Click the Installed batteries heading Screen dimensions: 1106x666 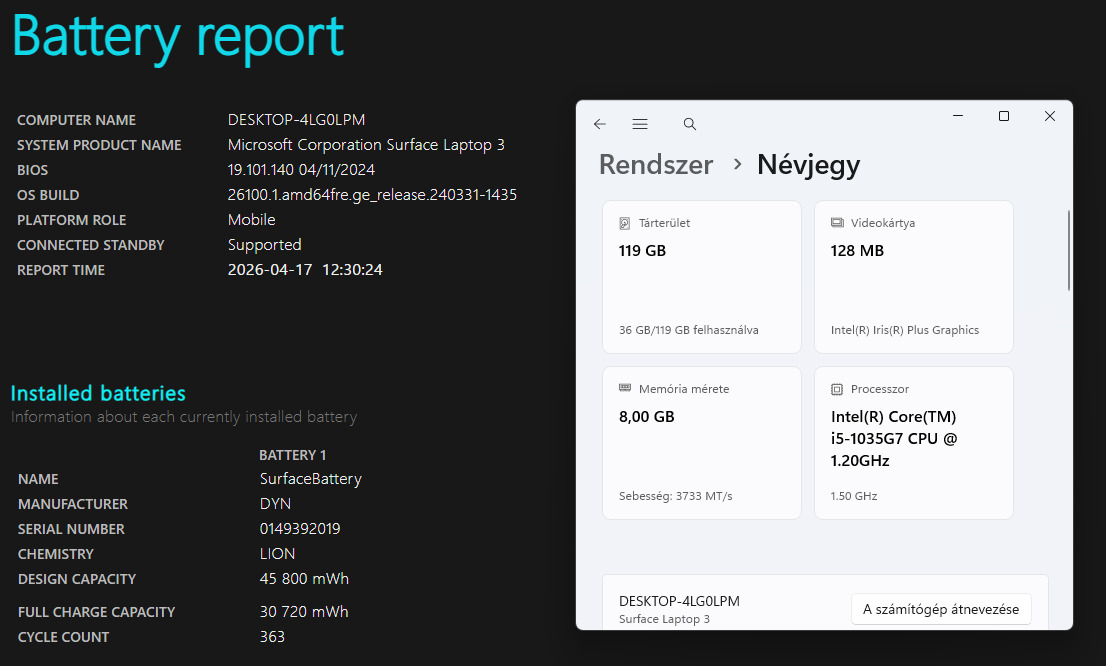(x=98, y=393)
